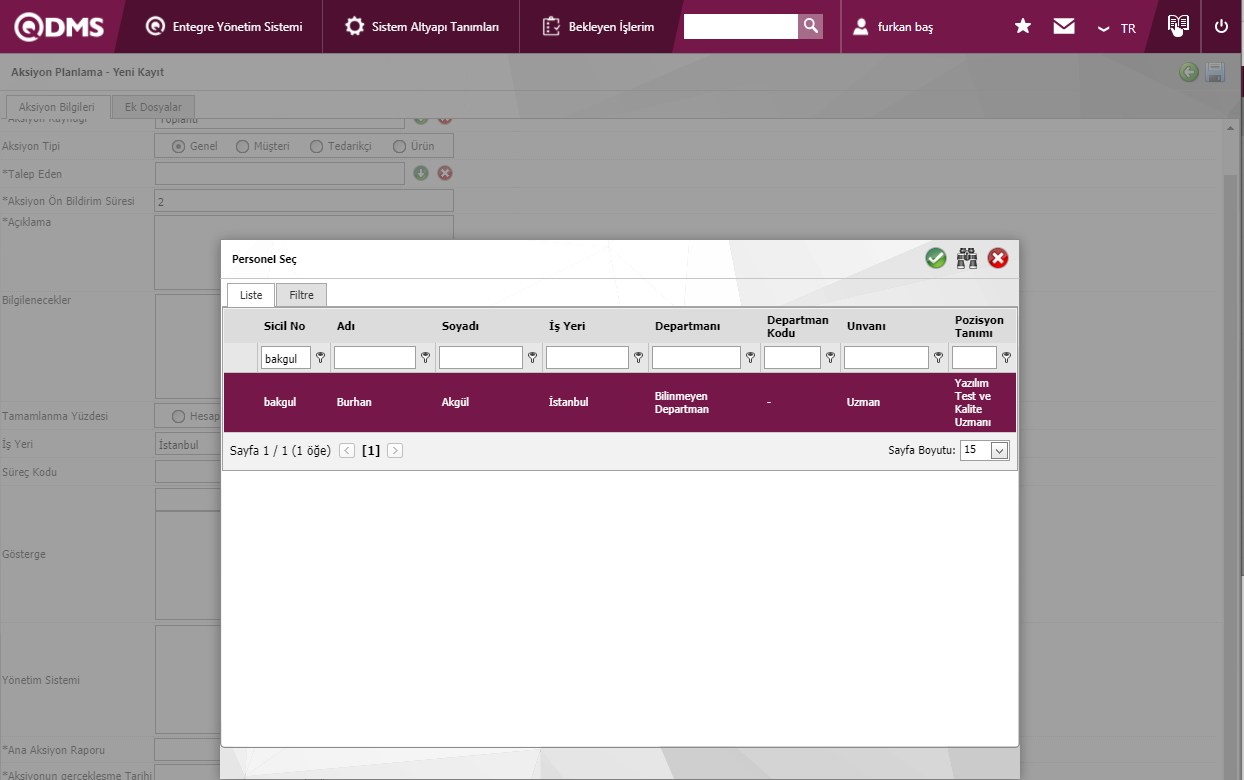The height and width of the screenshot is (780, 1244).
Task: Expand the TR language selector
Action: 1117,28
